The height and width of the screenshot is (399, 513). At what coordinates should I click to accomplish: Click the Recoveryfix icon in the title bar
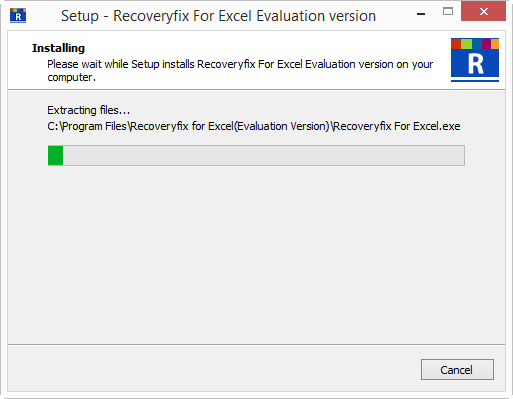(18, 16)
